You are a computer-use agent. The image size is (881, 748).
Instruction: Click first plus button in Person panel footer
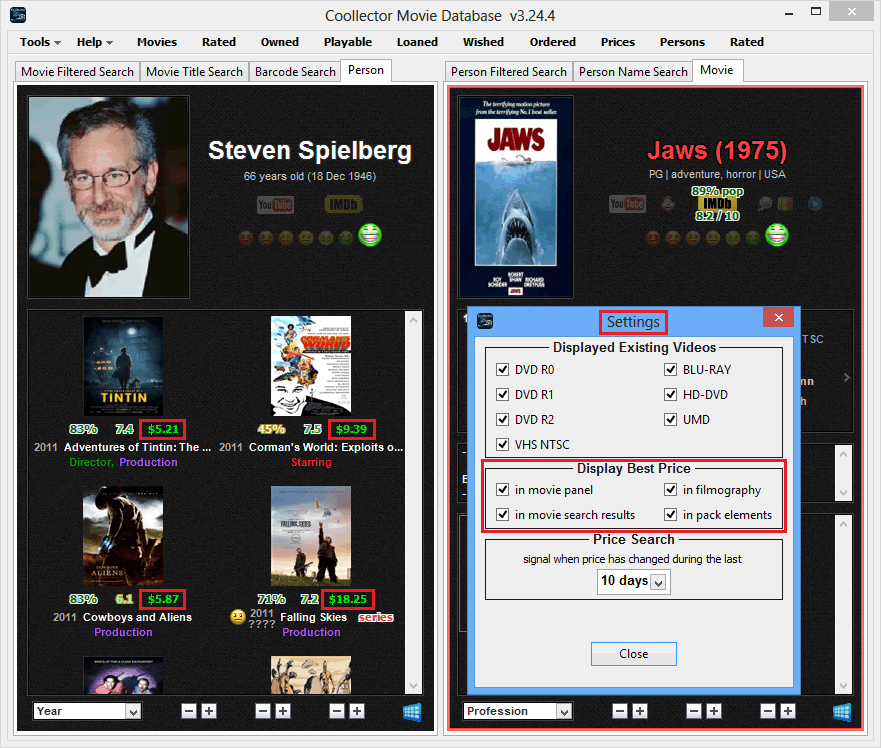point(209,711)
